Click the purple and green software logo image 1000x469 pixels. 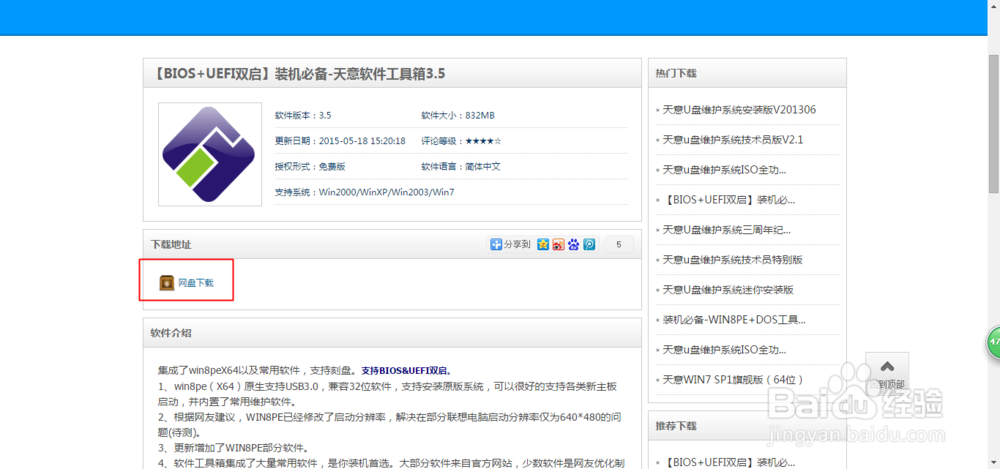tap(209, 154)
